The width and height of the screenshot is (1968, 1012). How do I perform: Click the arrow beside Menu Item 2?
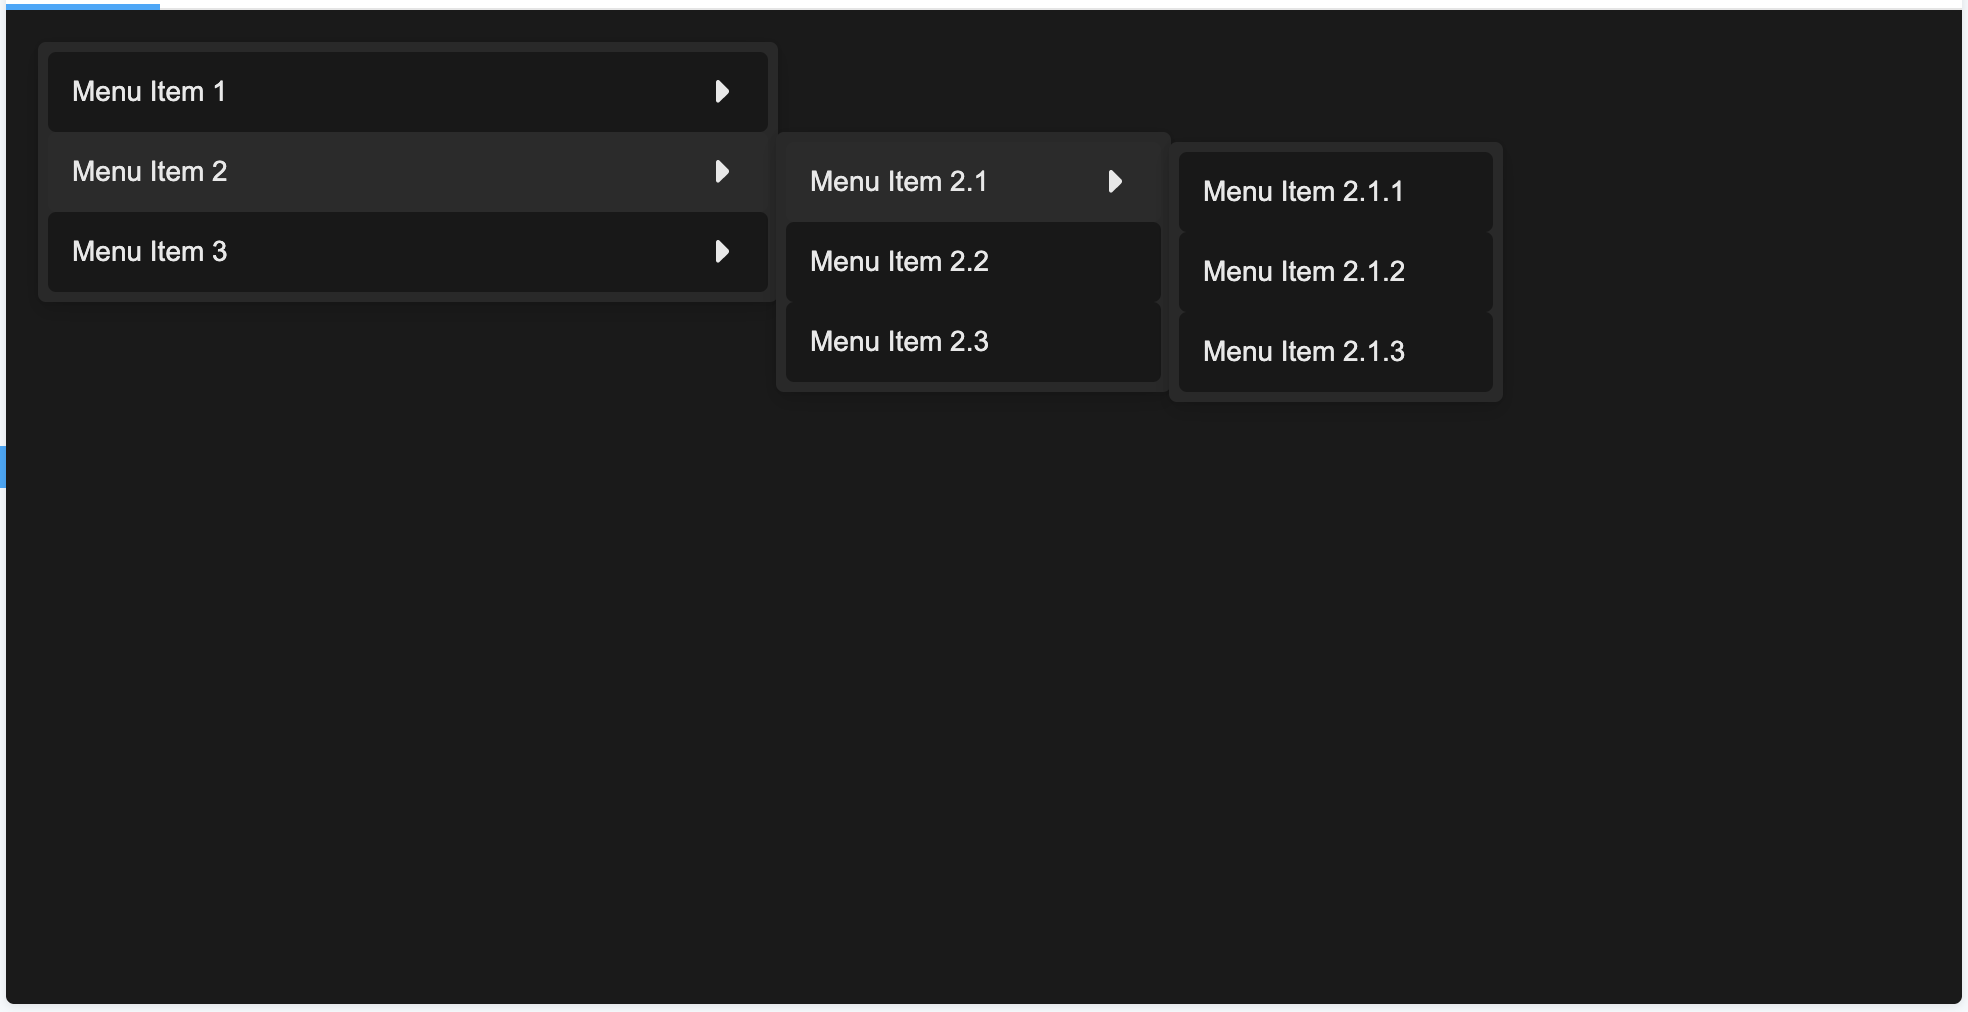click(722, 172)
